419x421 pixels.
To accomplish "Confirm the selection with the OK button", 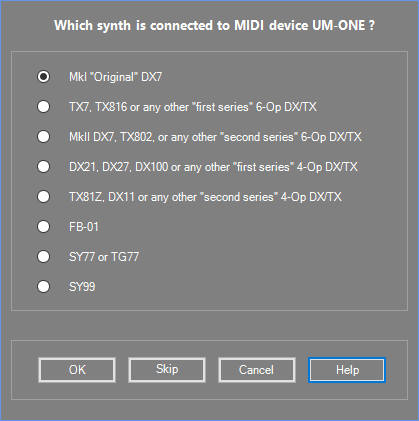I will [77, 370].
